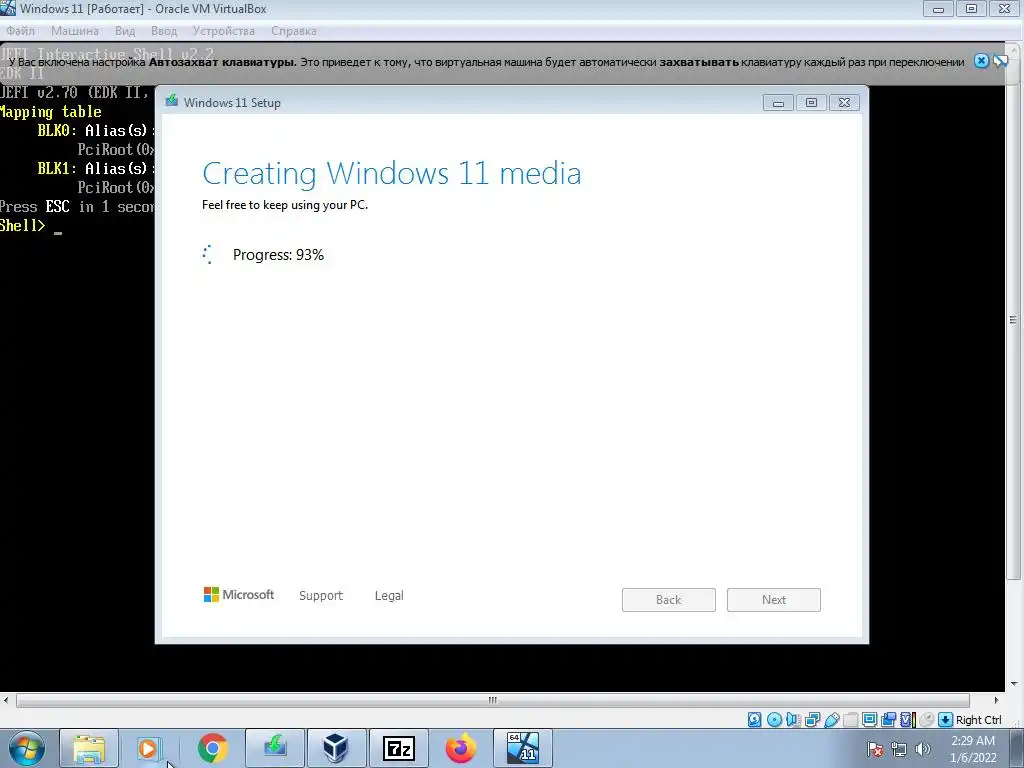This screenshot has width=1024, height=768.
Task: Click the VM horizontal scrollbar thumb
Action: point(492,700)
